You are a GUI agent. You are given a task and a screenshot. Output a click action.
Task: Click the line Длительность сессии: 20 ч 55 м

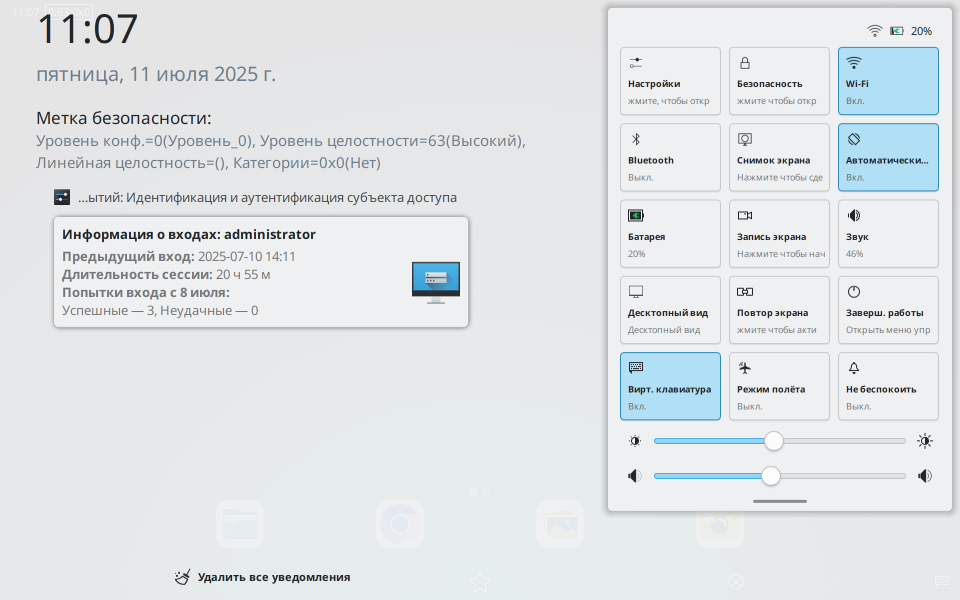(166, 274)
